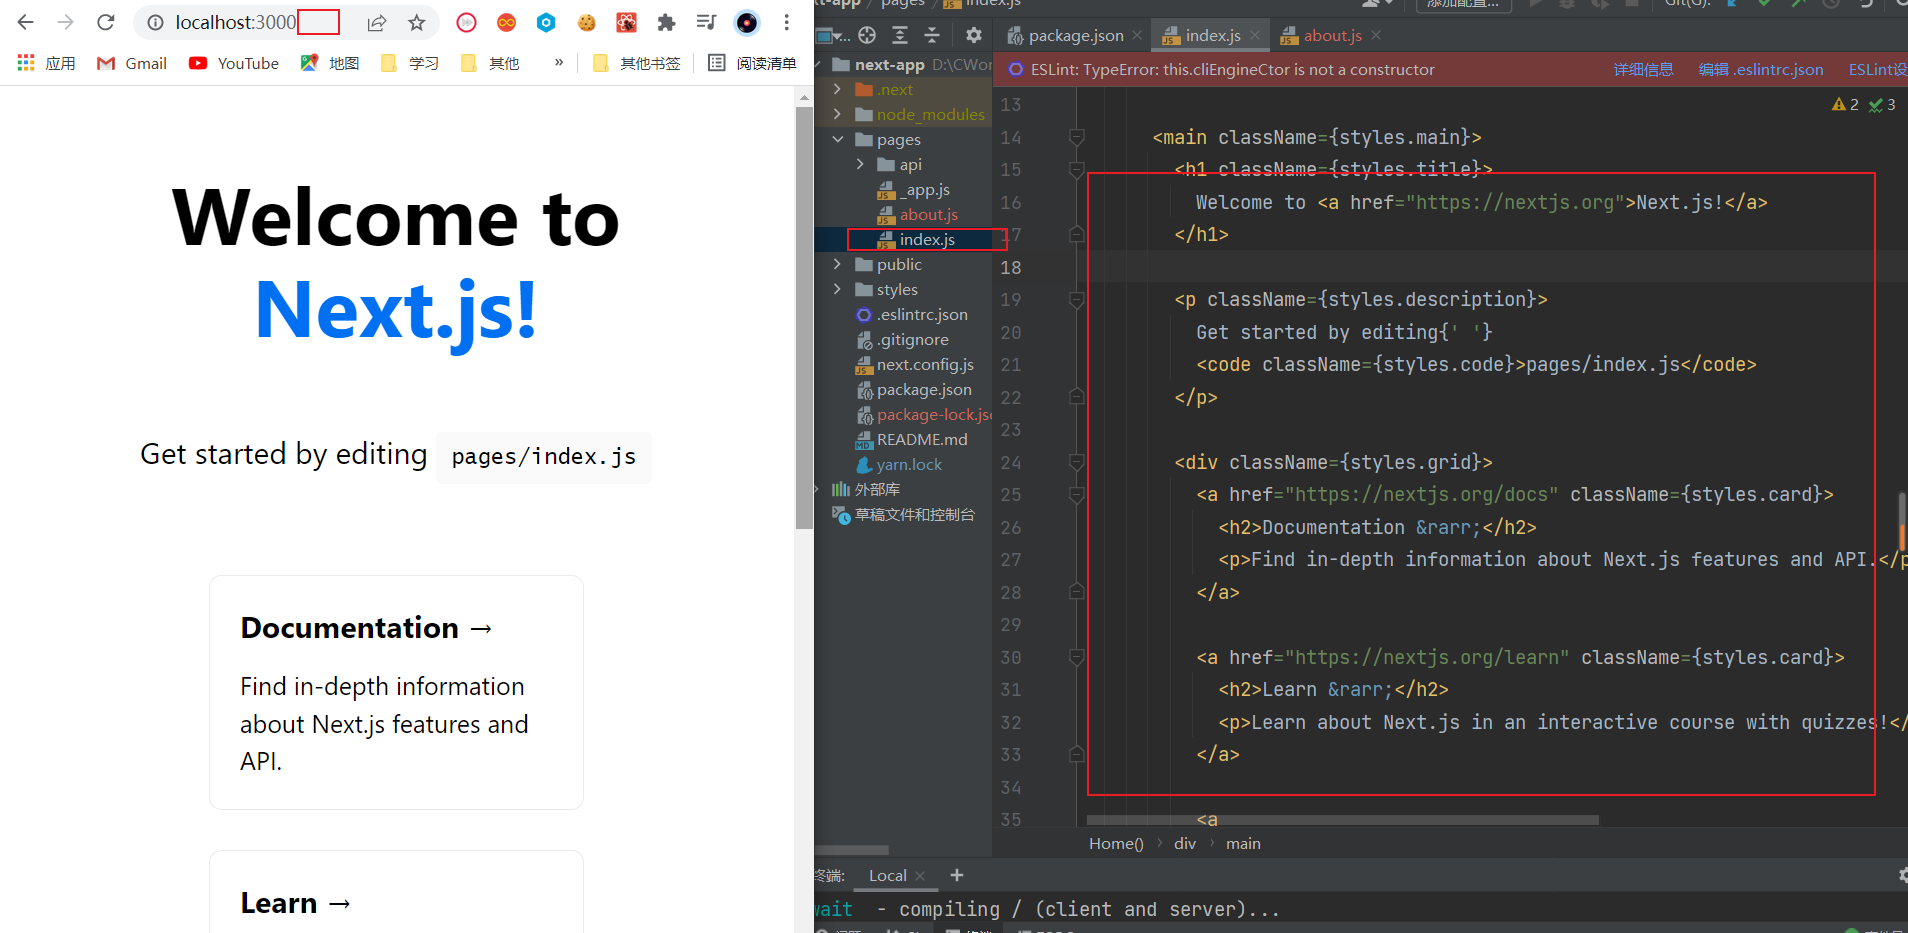This screenshot has width=1908, height=933.
Task: Go forward in the Chrome browser
Action: (66, 22)
